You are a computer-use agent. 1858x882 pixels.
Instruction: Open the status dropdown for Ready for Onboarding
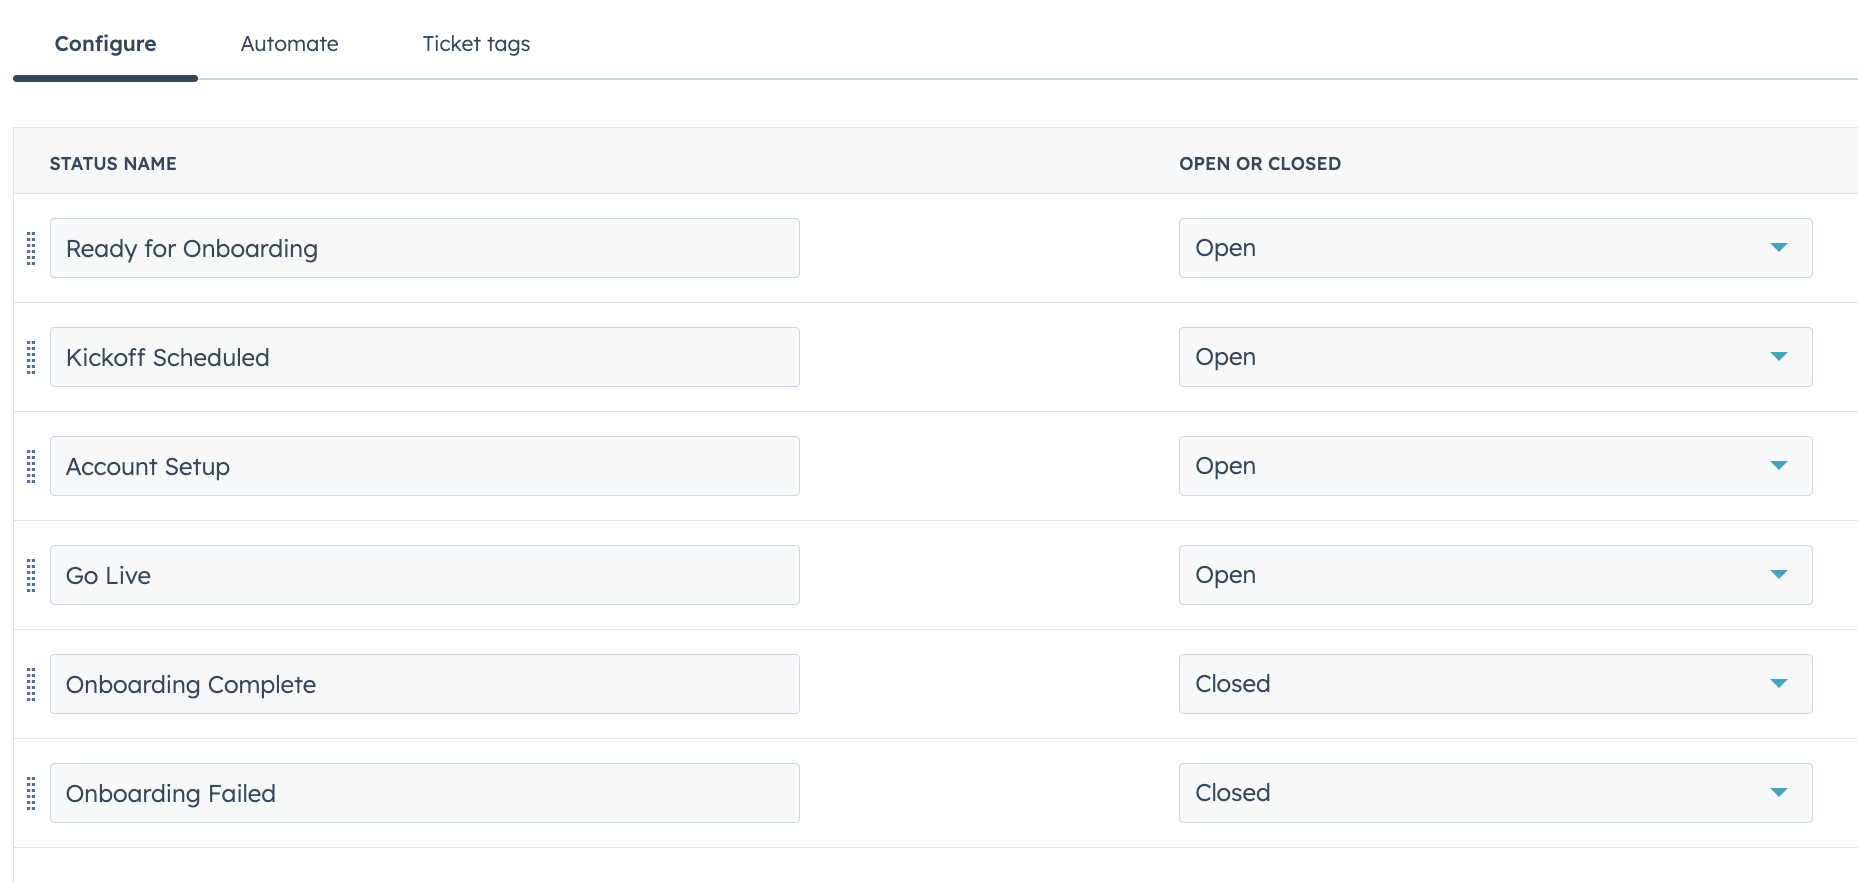click(x=1780, y=247)
